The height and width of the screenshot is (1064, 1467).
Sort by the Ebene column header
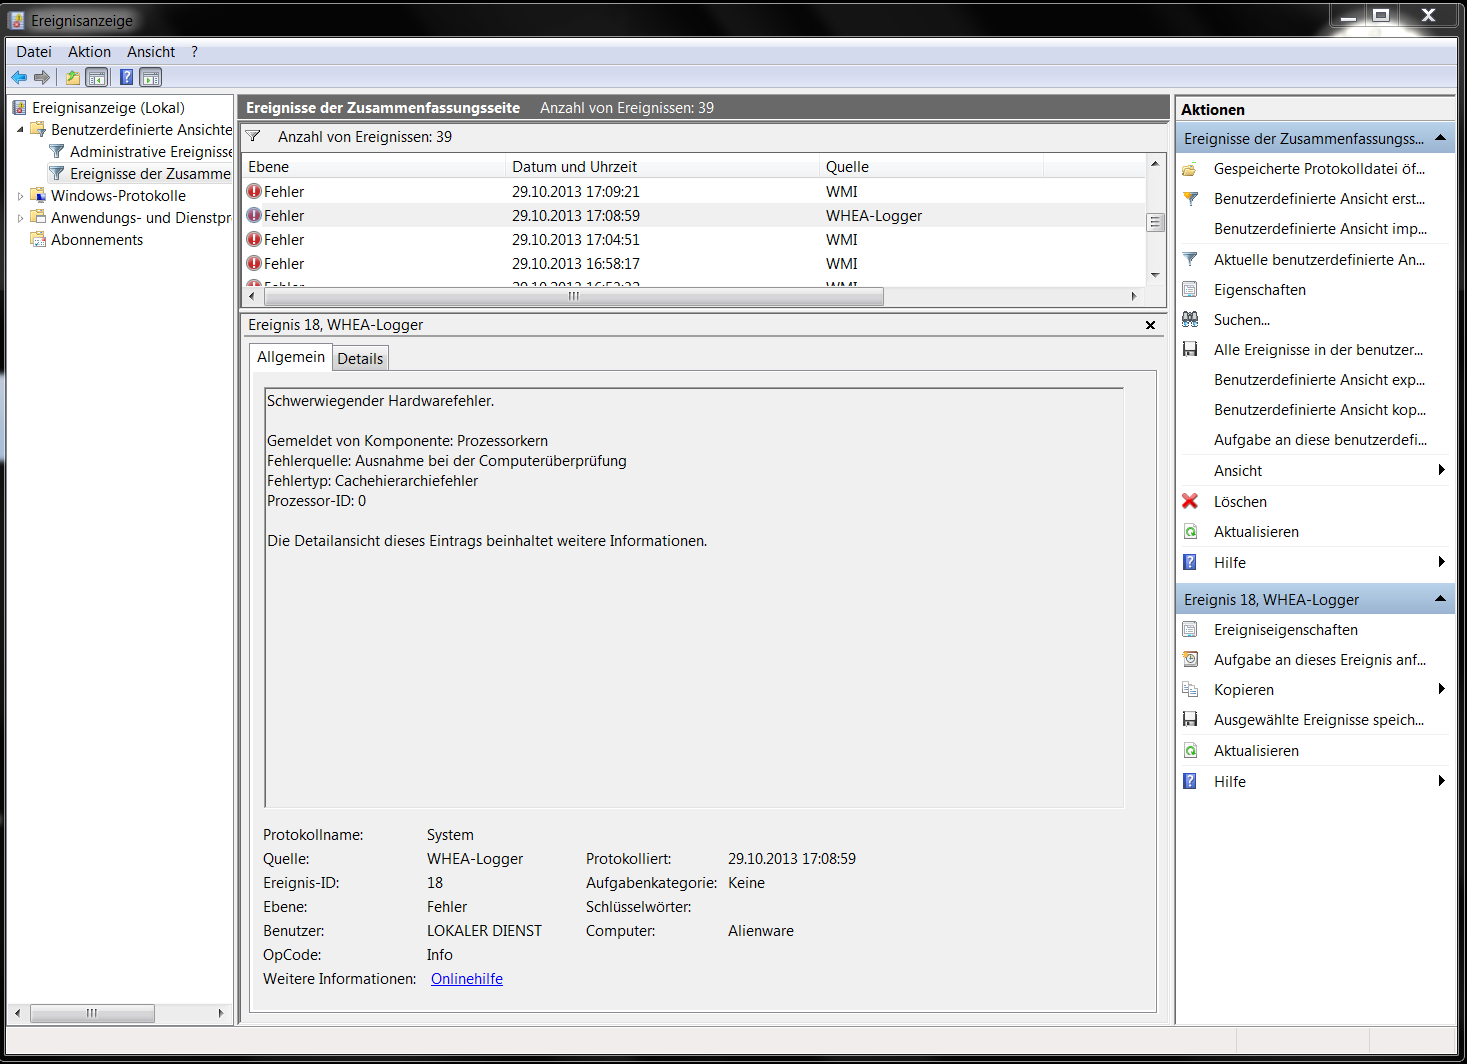click(x=375, y=167)
